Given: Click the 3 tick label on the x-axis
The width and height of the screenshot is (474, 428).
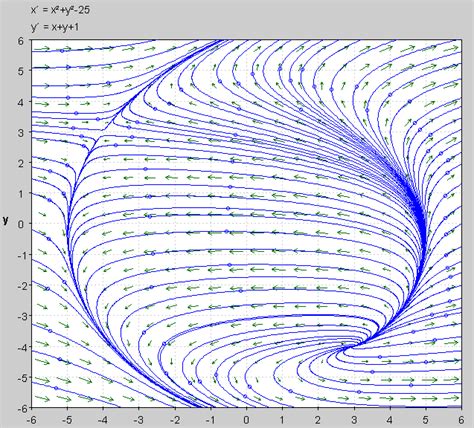Looking at the screenshot, I should coord(354,419).
